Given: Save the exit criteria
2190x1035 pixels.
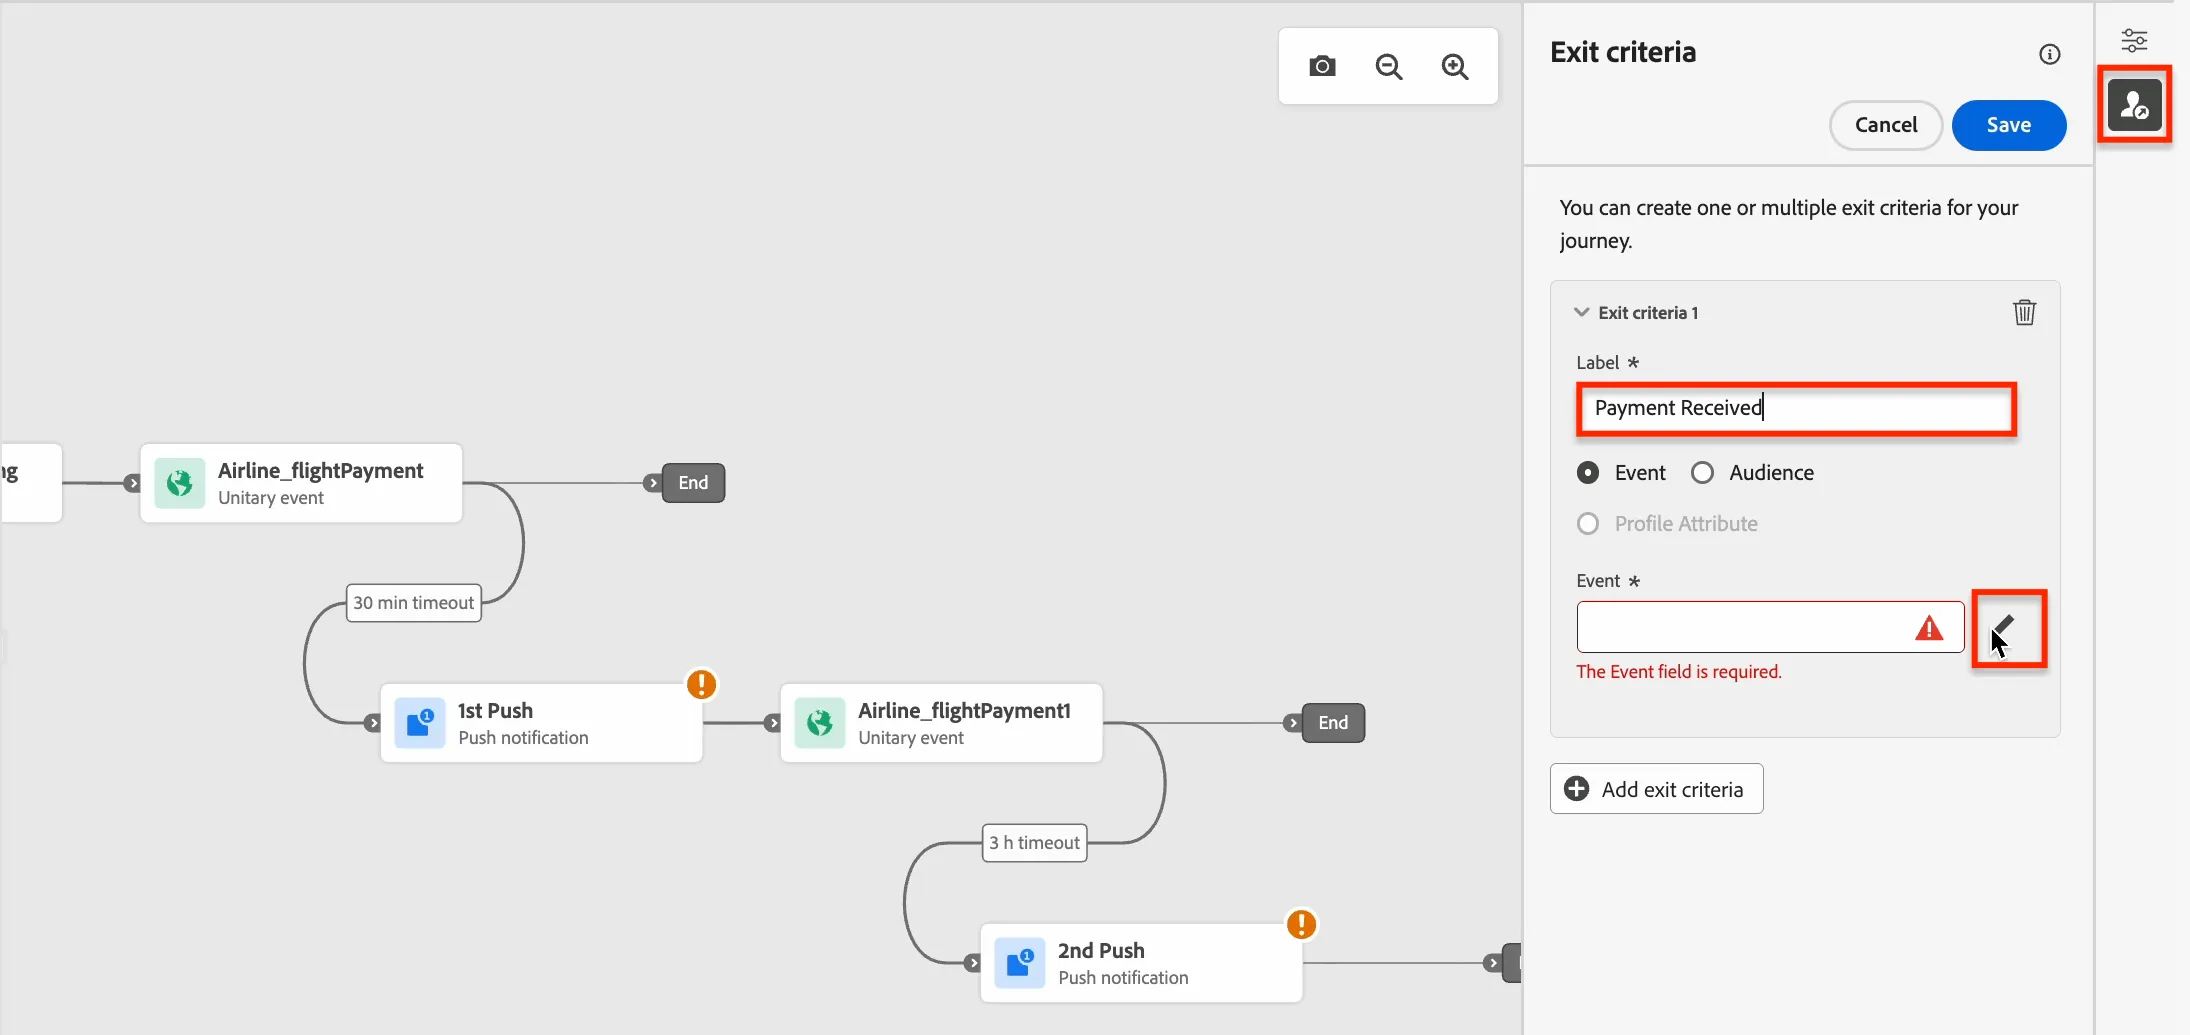Looking at the screenshot, I should (x=2008, y=125).
